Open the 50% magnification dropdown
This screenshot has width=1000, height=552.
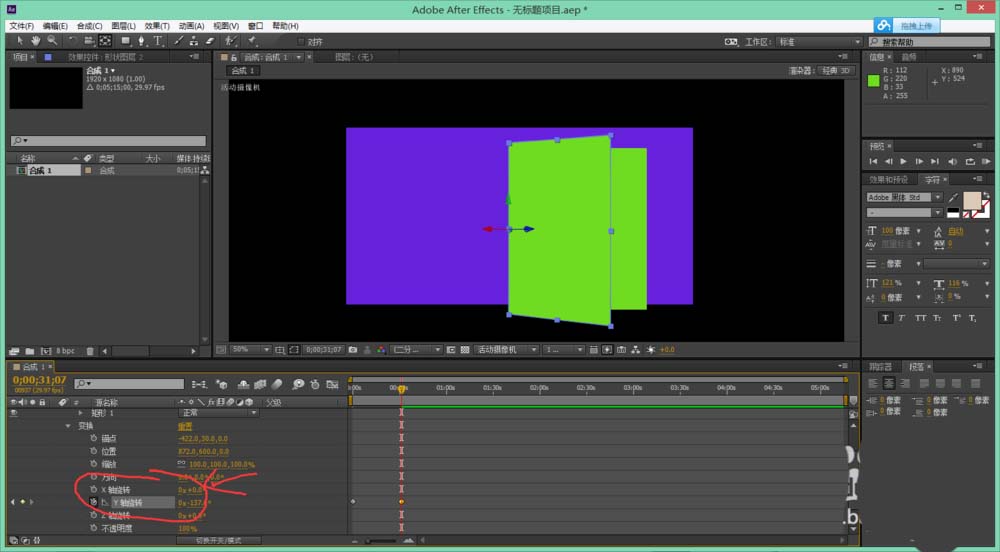coord(251,350)
